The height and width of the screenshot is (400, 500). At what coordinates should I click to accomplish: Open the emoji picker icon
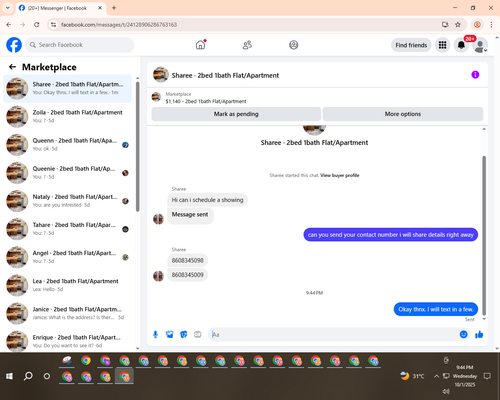[x=463, y=334]
